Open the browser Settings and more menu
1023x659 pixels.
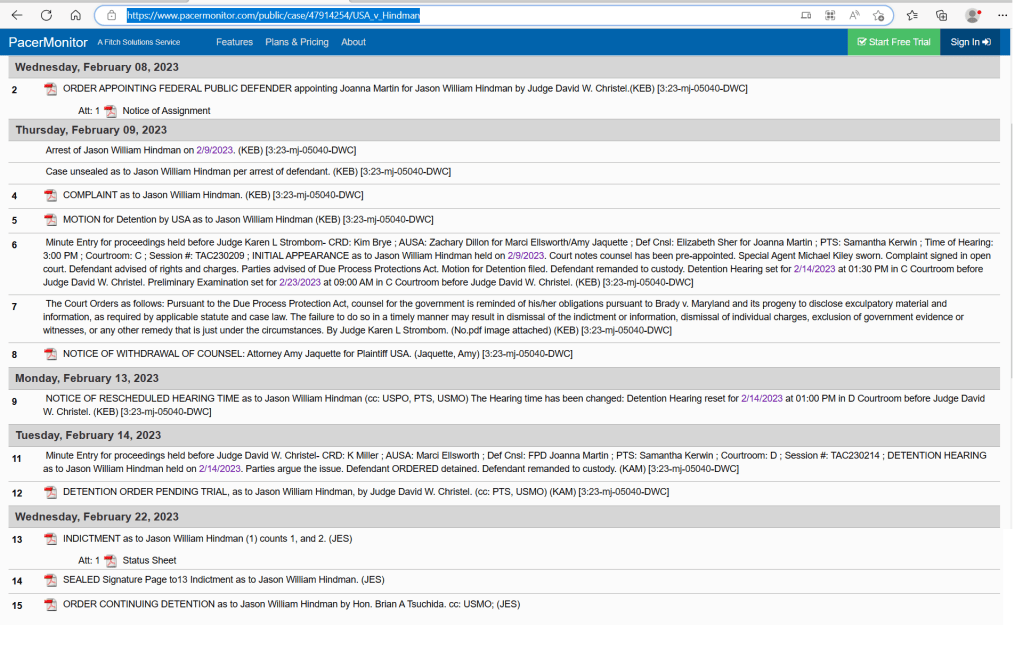click(x=1002, y=15)
